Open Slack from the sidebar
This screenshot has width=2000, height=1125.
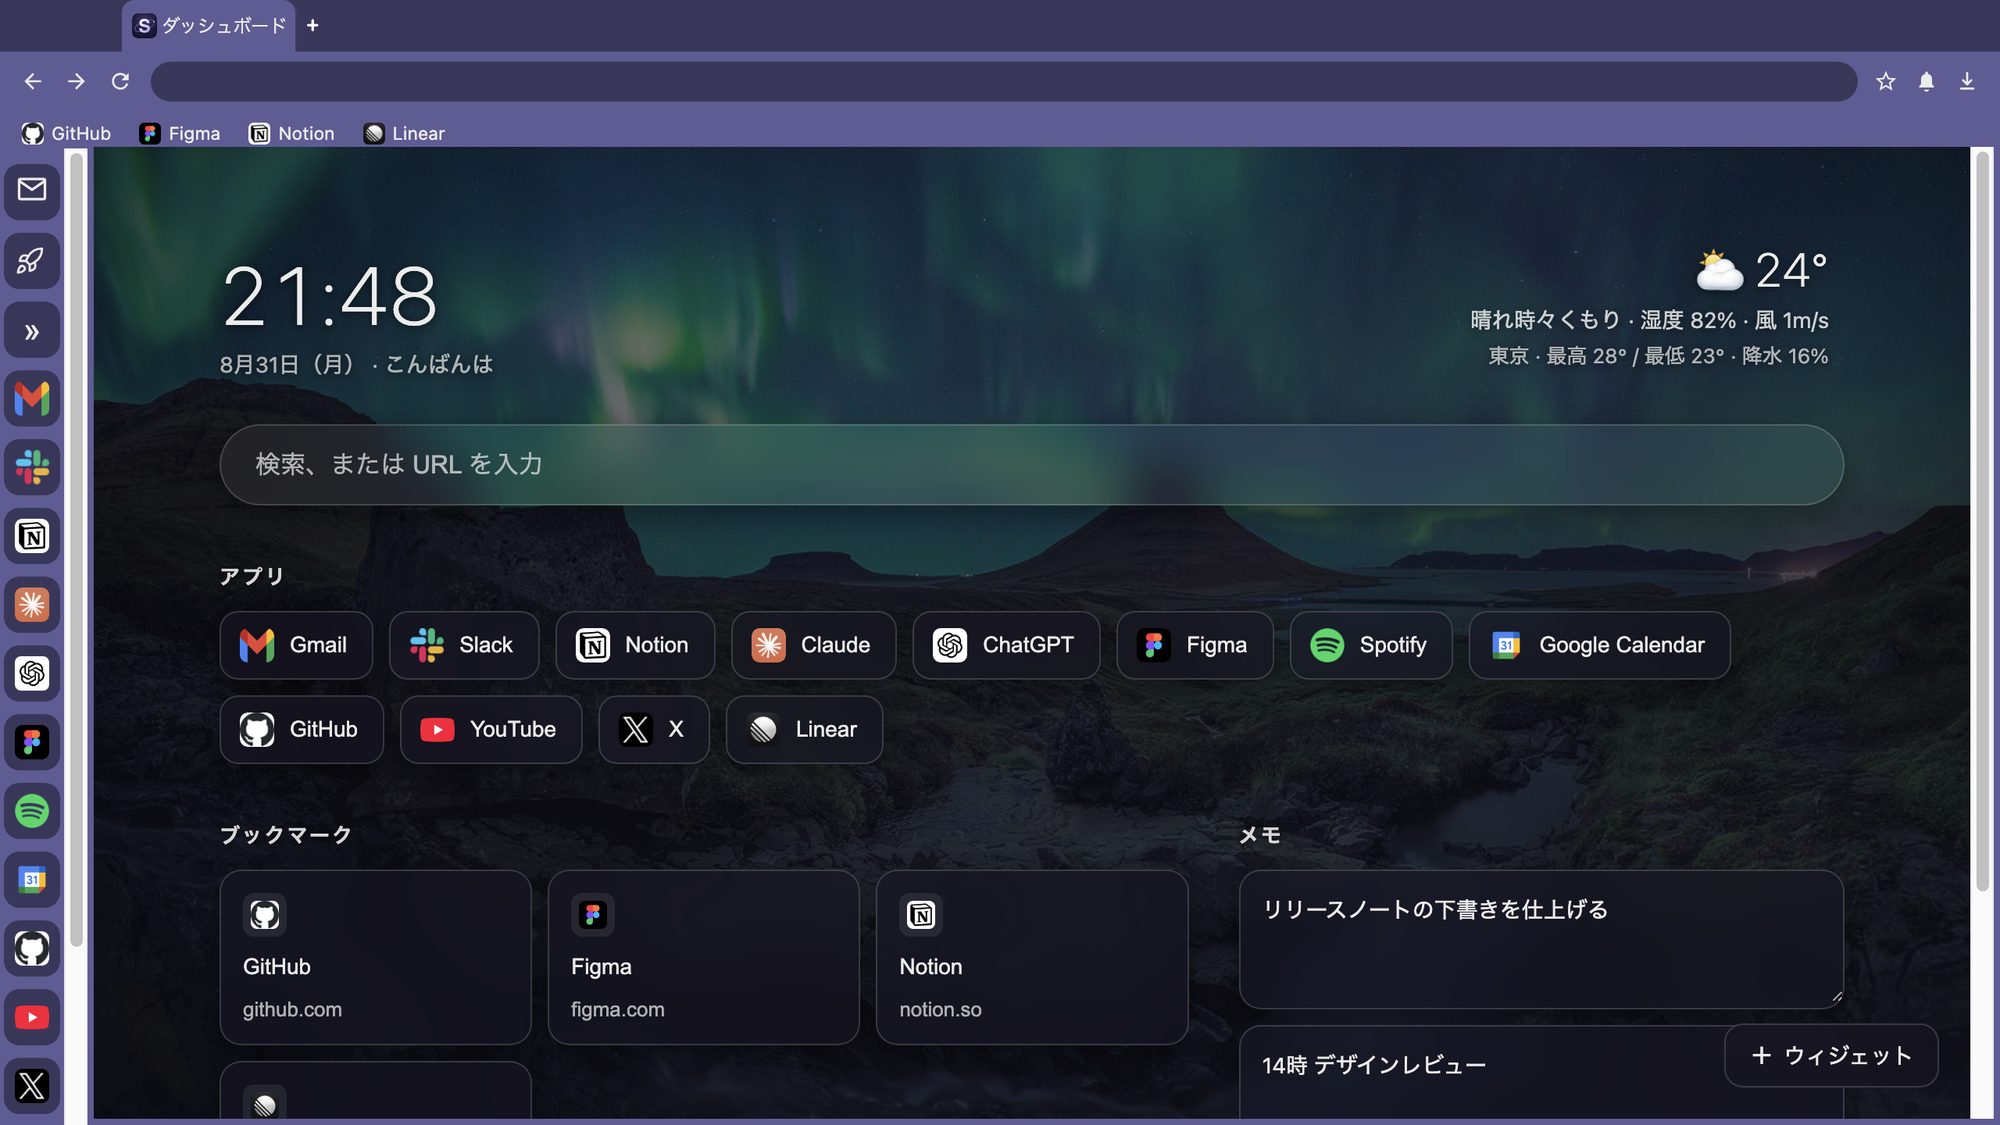point(32,468)
